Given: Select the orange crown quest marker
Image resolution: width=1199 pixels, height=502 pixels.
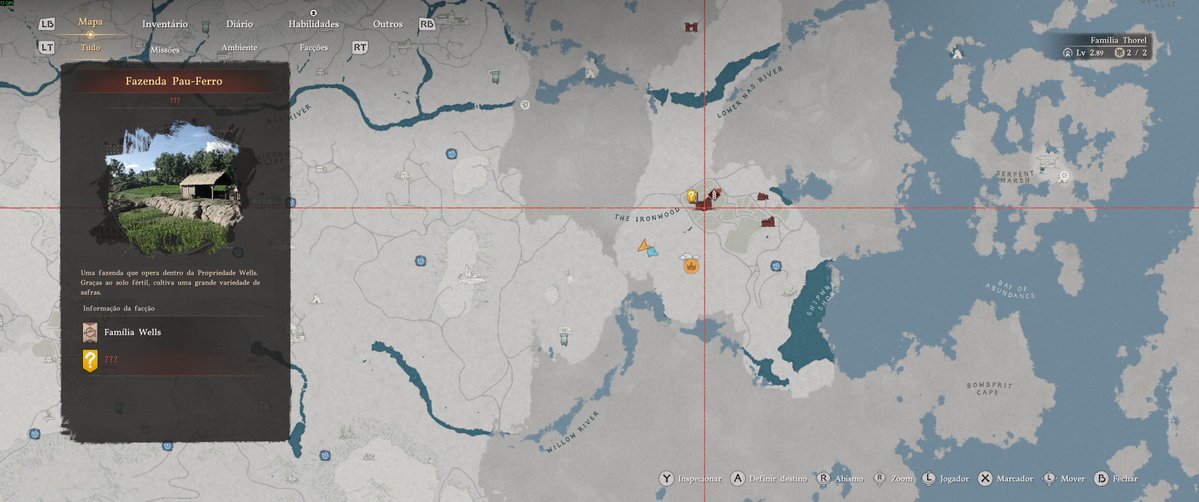Looking at the screenshot, I should coord(691,266).
